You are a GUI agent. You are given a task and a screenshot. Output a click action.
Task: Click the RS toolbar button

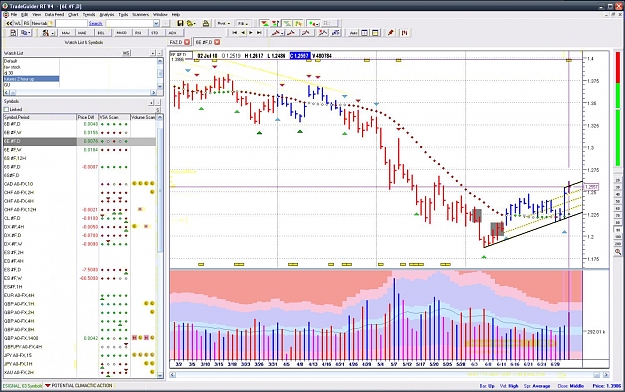coord(26,24)
